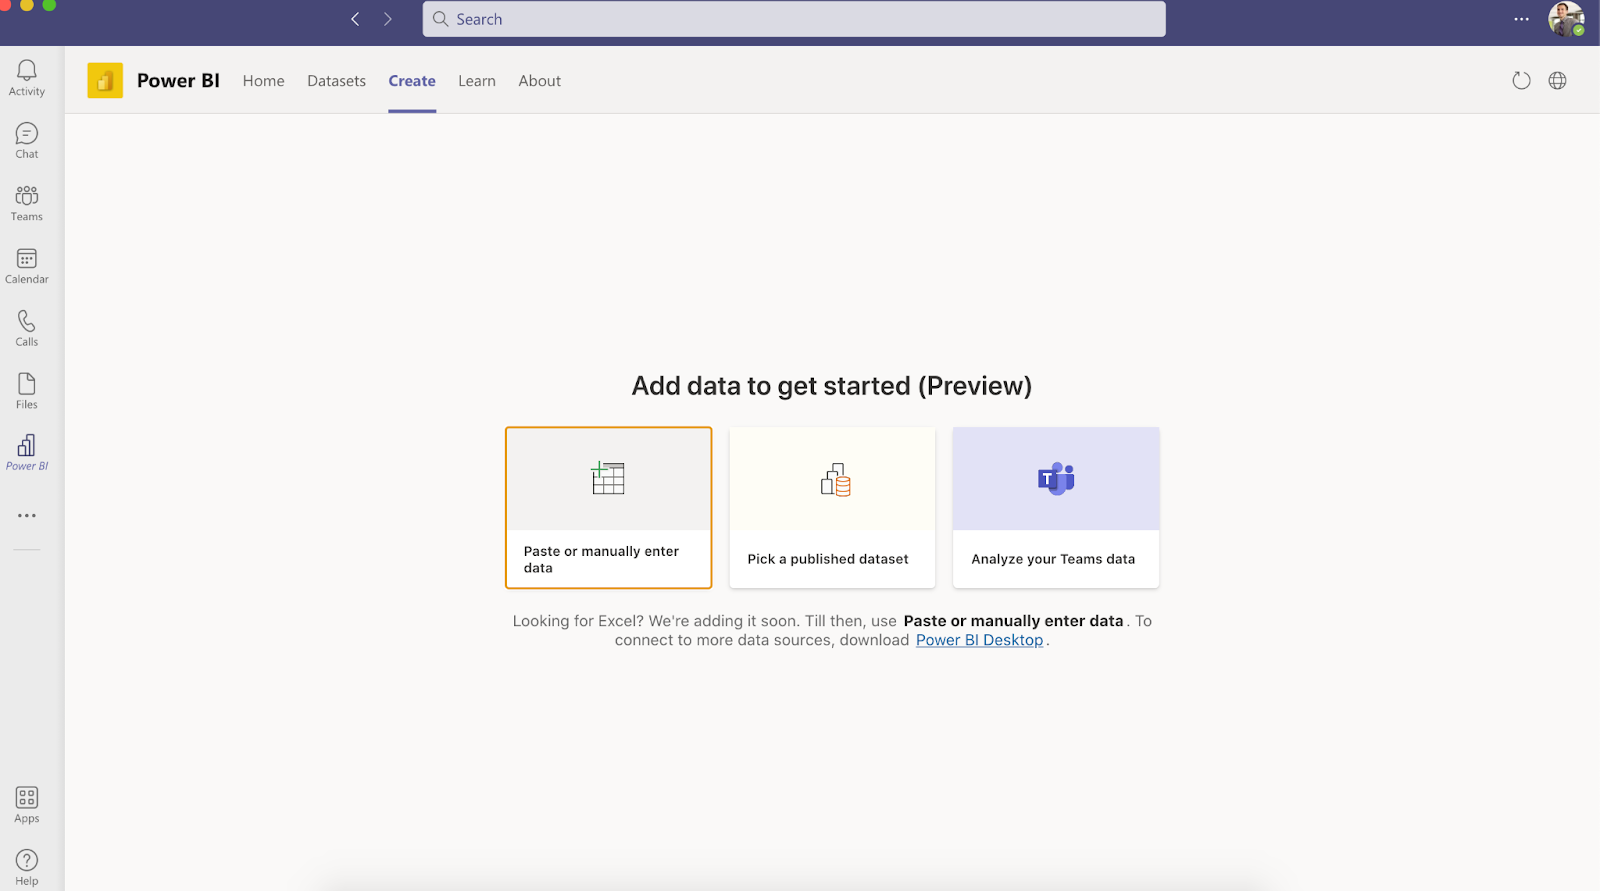This screenshot has width=1600, height=891.
Task: Go to Teams in the sidebar
Action: (x=27, y=203)
